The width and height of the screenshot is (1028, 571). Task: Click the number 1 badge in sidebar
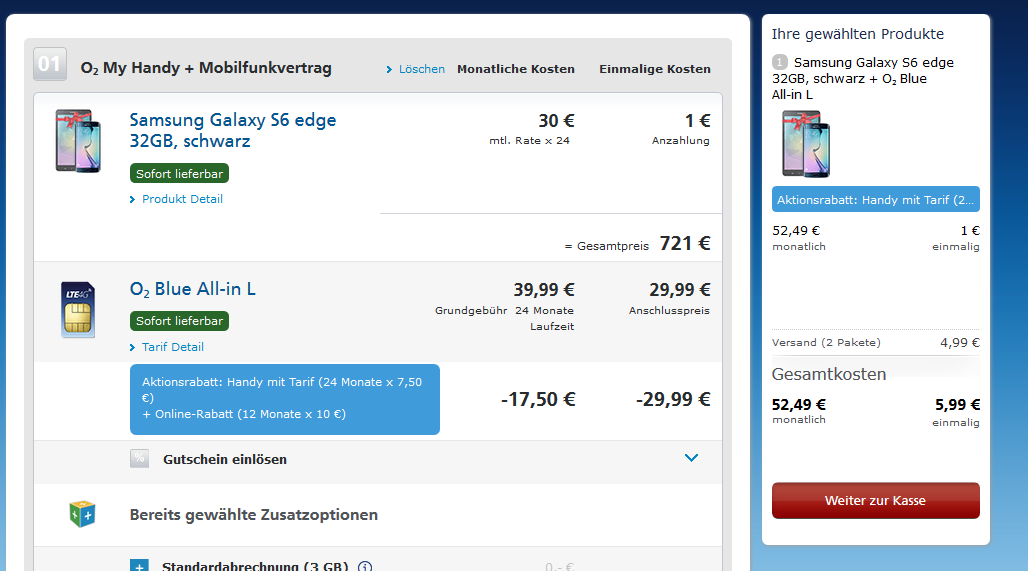[780, 62]
